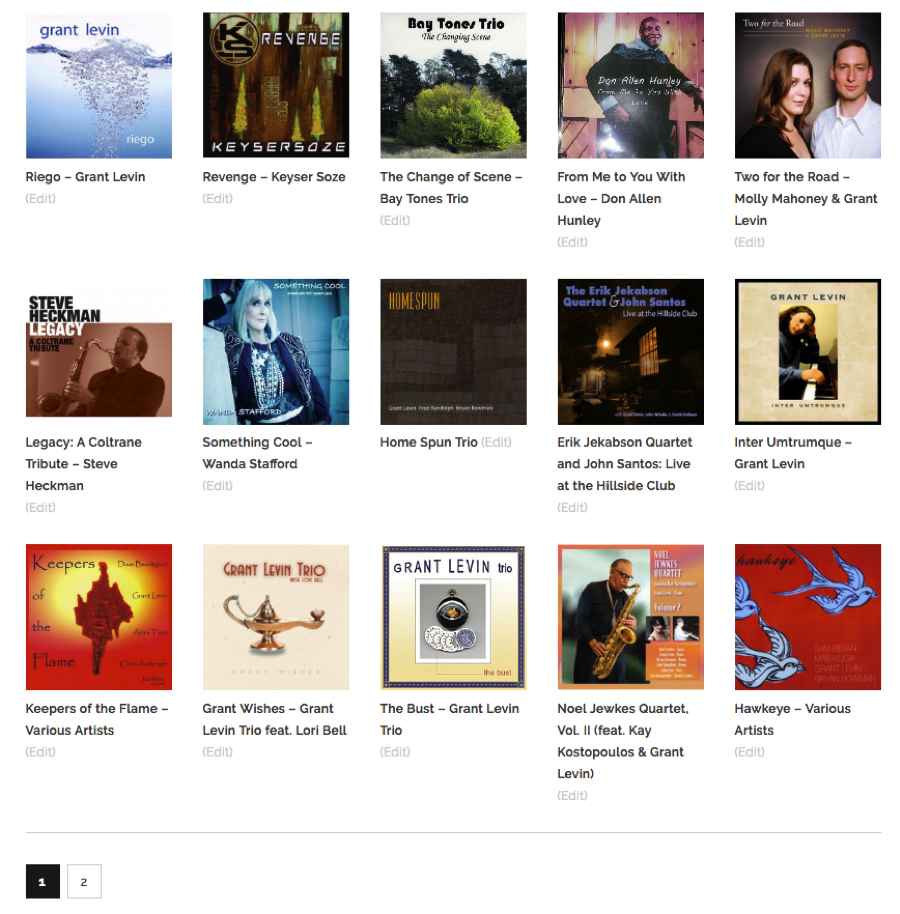Select the current page 1 button

pyautogui.click(x=43, y=881)
